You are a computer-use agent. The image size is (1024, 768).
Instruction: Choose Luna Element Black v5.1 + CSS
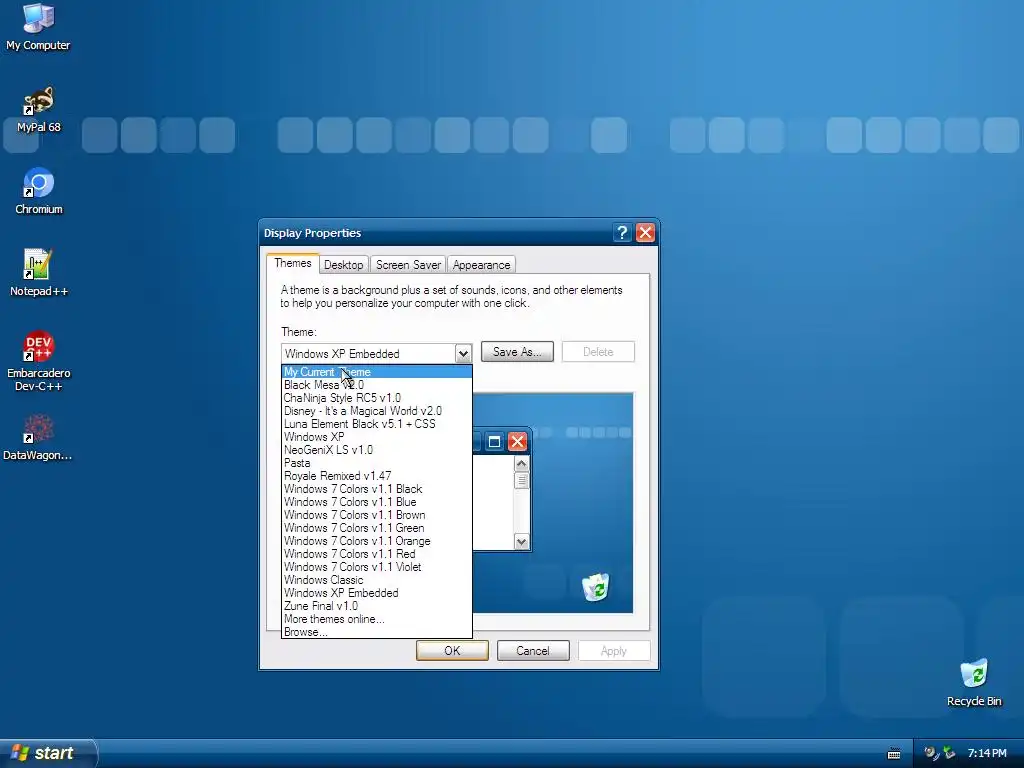point(377,424)
